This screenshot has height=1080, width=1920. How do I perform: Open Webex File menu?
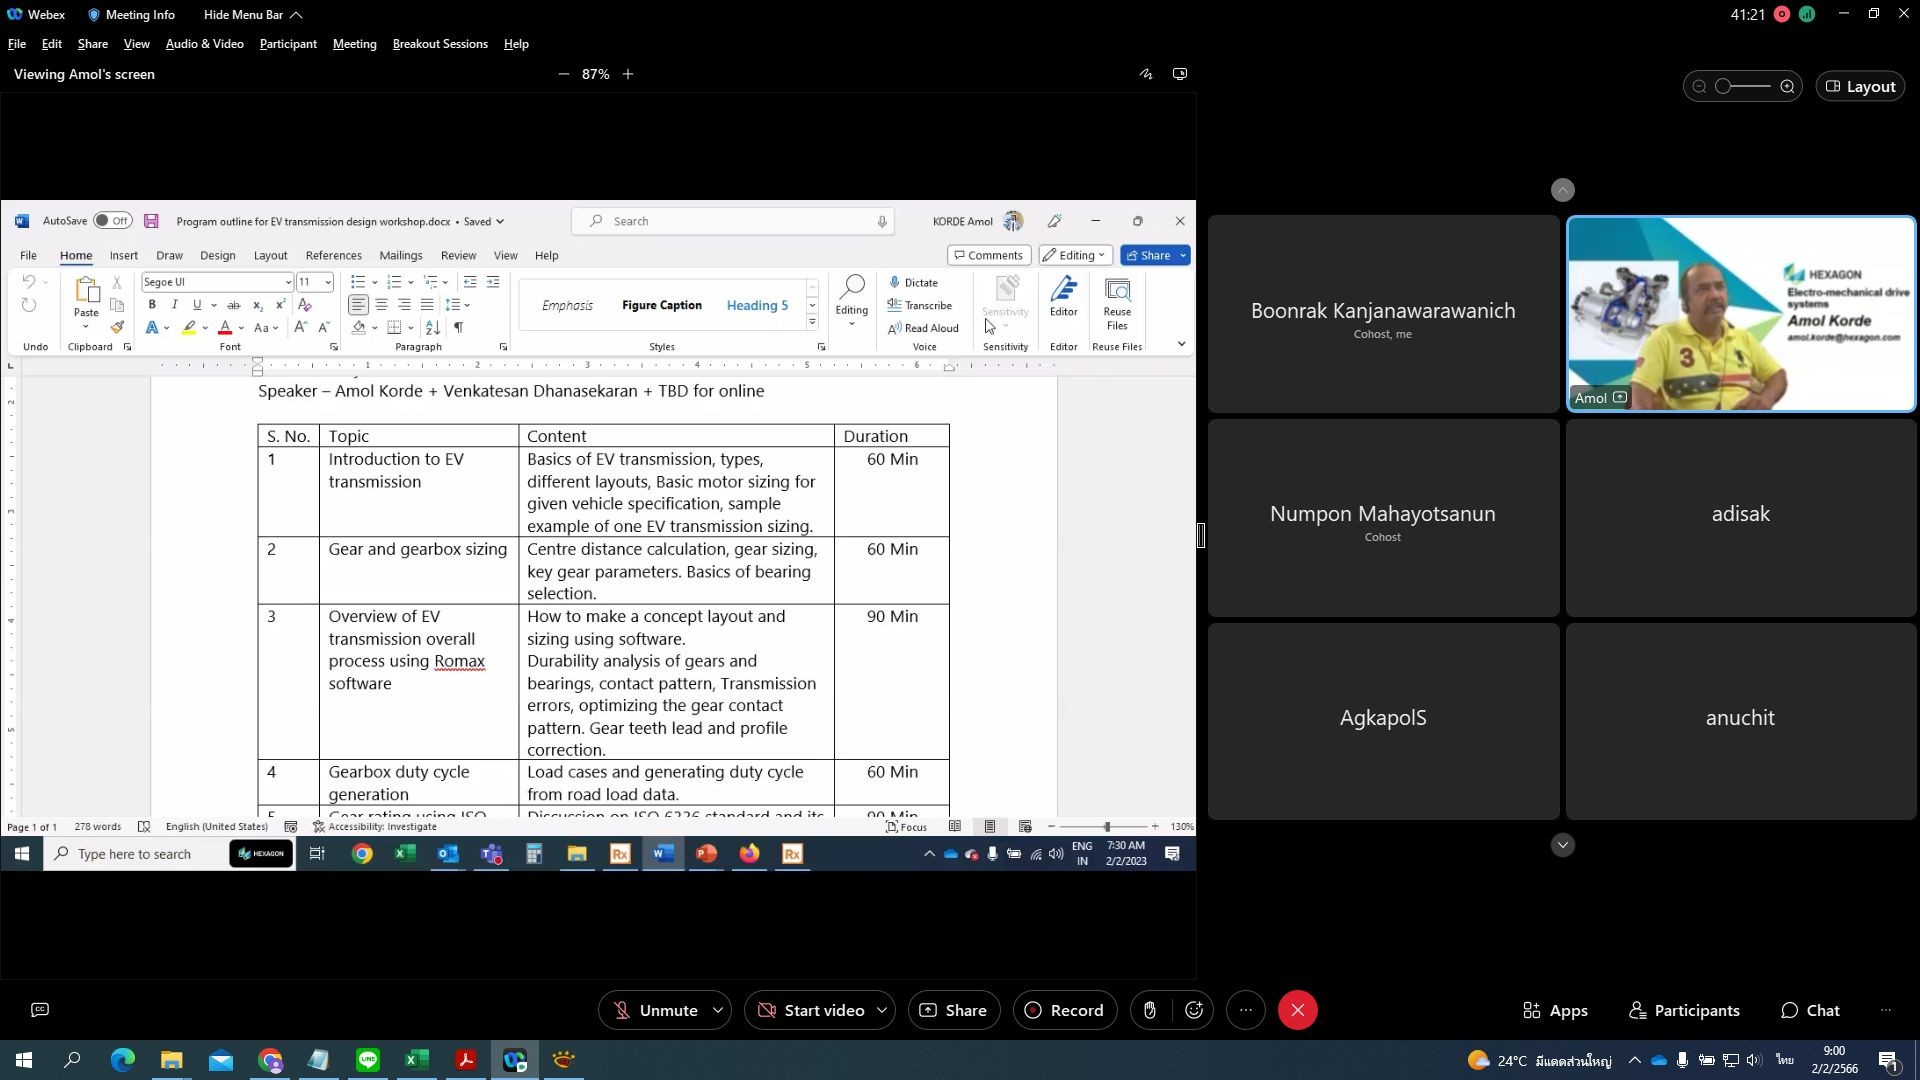(x=17, y=44)
